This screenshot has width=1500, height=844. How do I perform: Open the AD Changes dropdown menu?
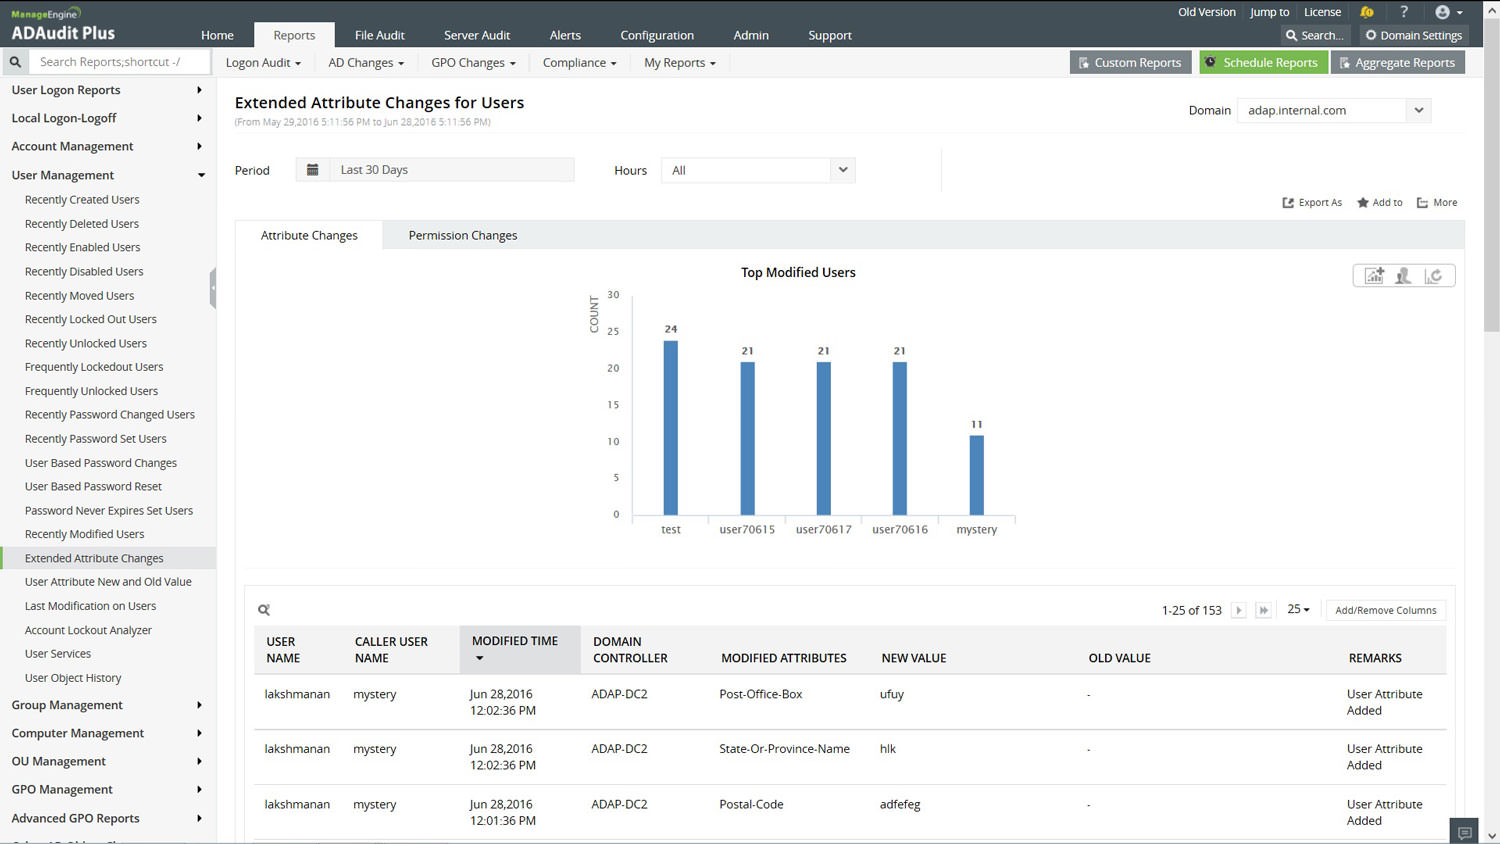tap(365, 62)
